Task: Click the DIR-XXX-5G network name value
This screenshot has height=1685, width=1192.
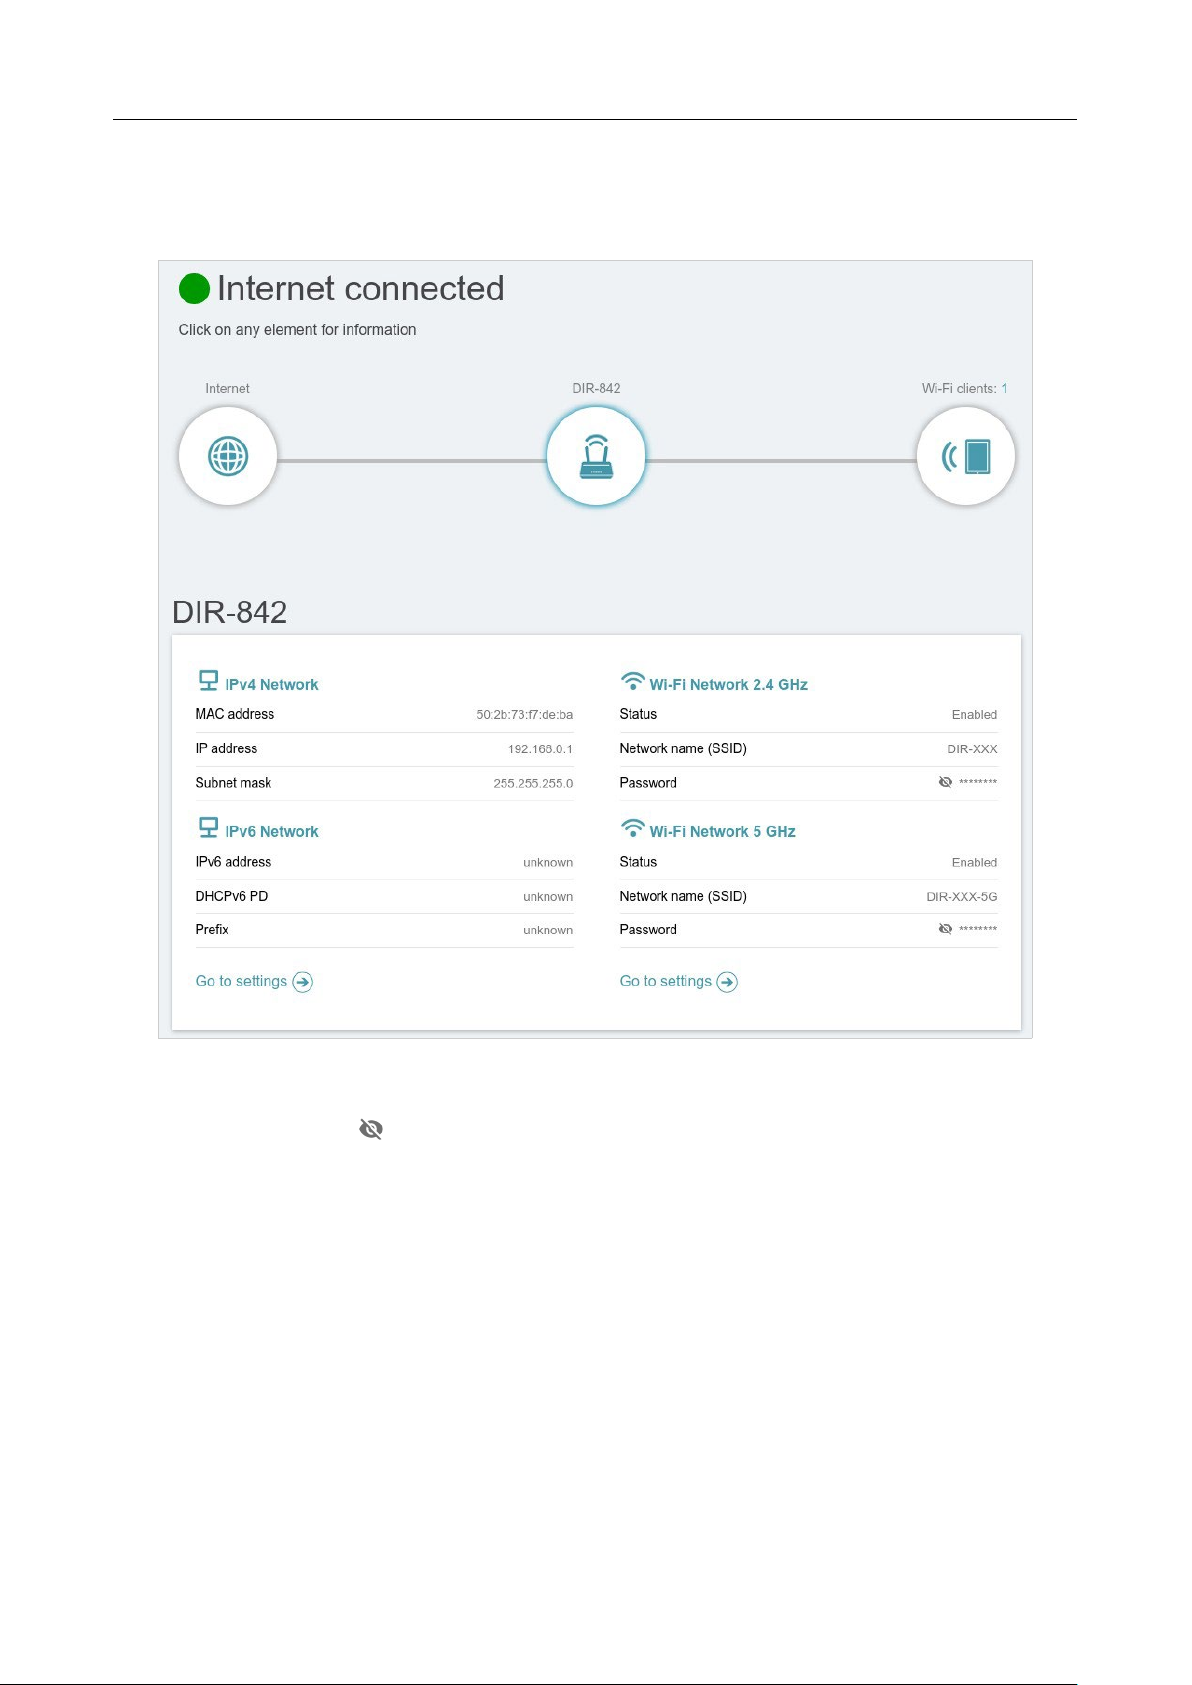Action: 962,897
